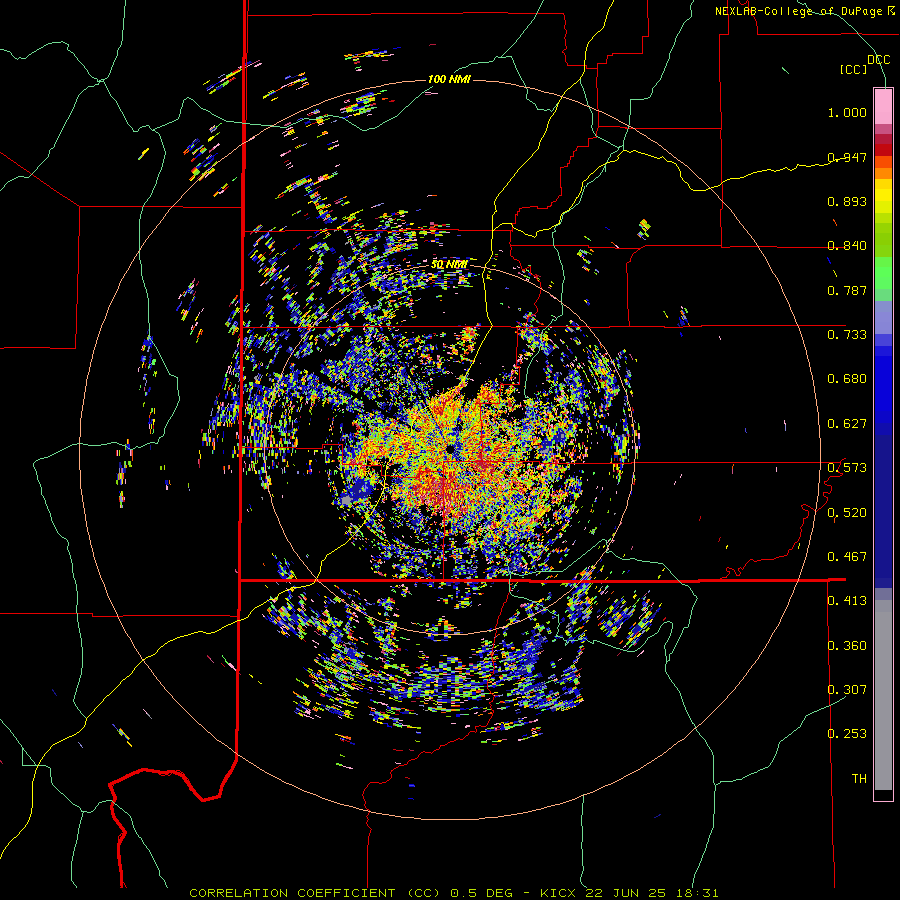Select the 0.520 legend value
The width and height of the screenshot is (900, 900).
point(847,513)
